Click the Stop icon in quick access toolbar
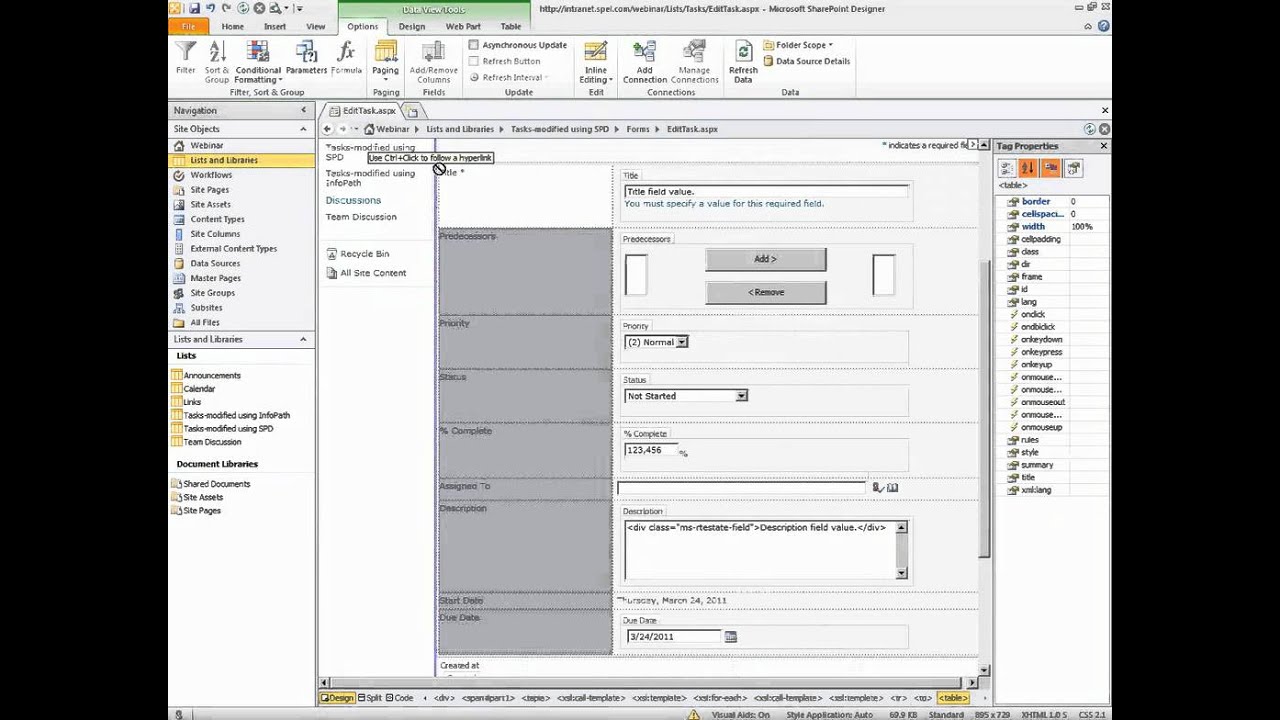 pyautogui.click(x=258, y=8)
